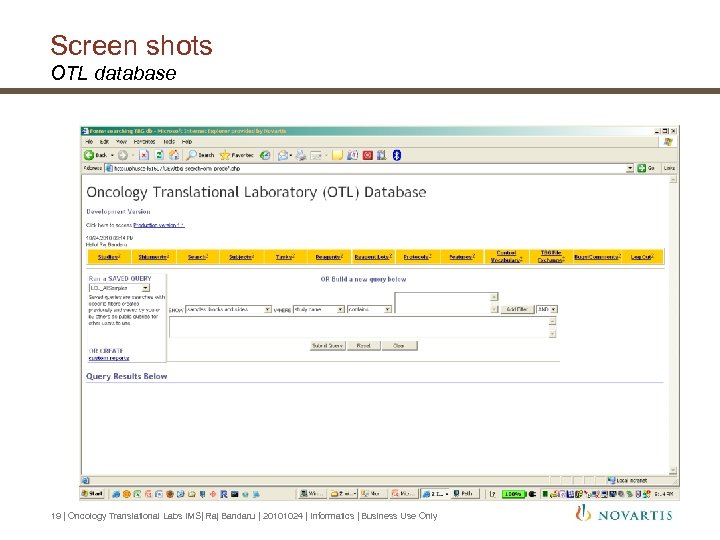Go to the browser Home page icon

tap(174, 155)
